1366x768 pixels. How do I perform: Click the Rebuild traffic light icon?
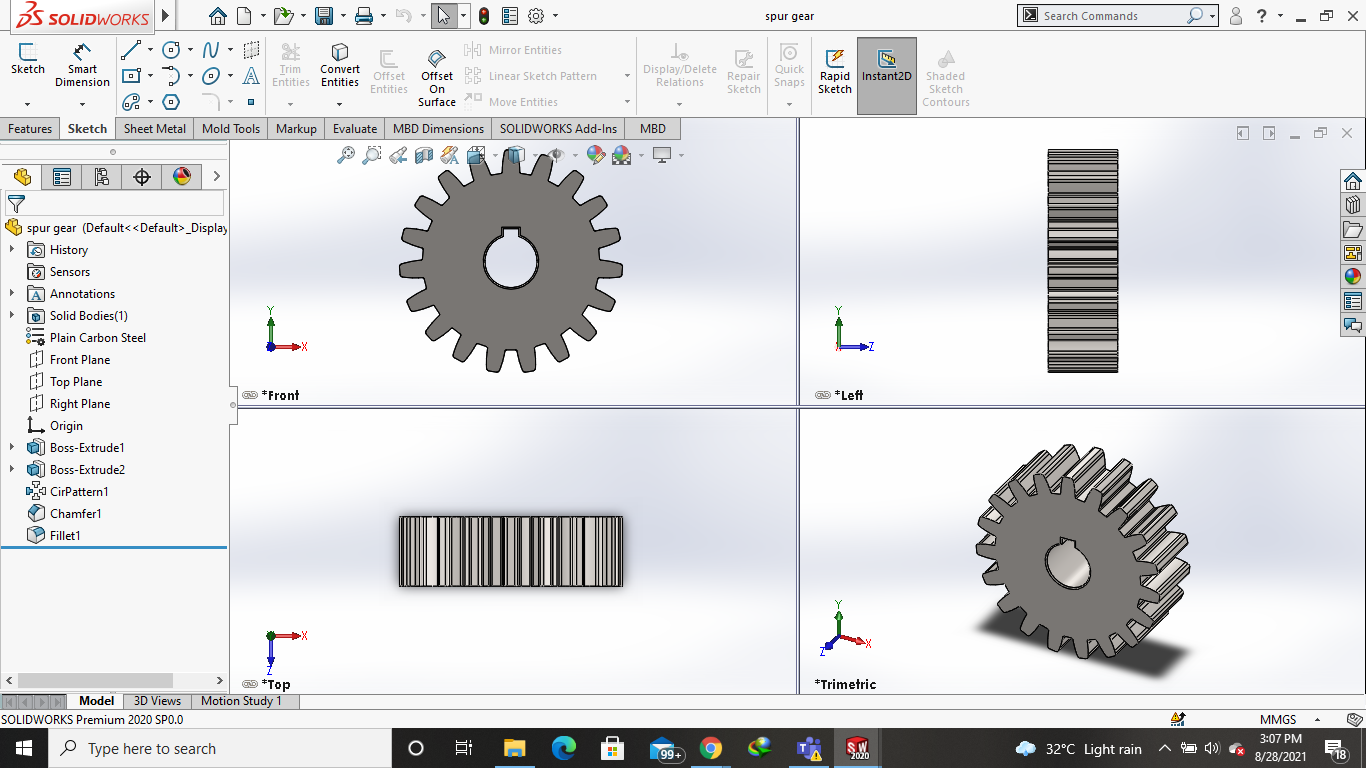[x=484, y=16]
